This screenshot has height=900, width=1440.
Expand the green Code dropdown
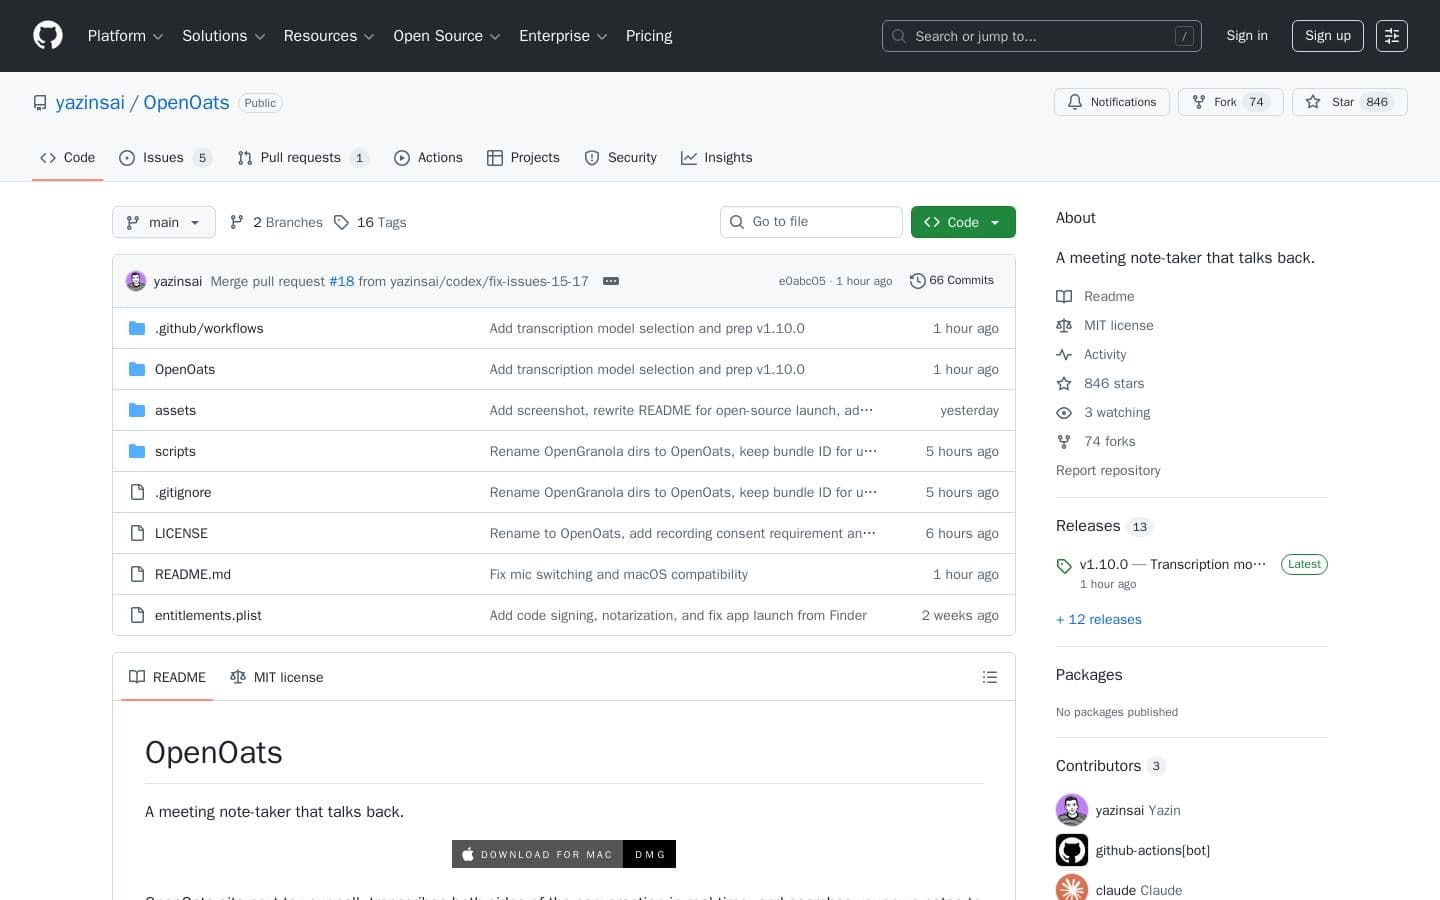pos(962,222)
